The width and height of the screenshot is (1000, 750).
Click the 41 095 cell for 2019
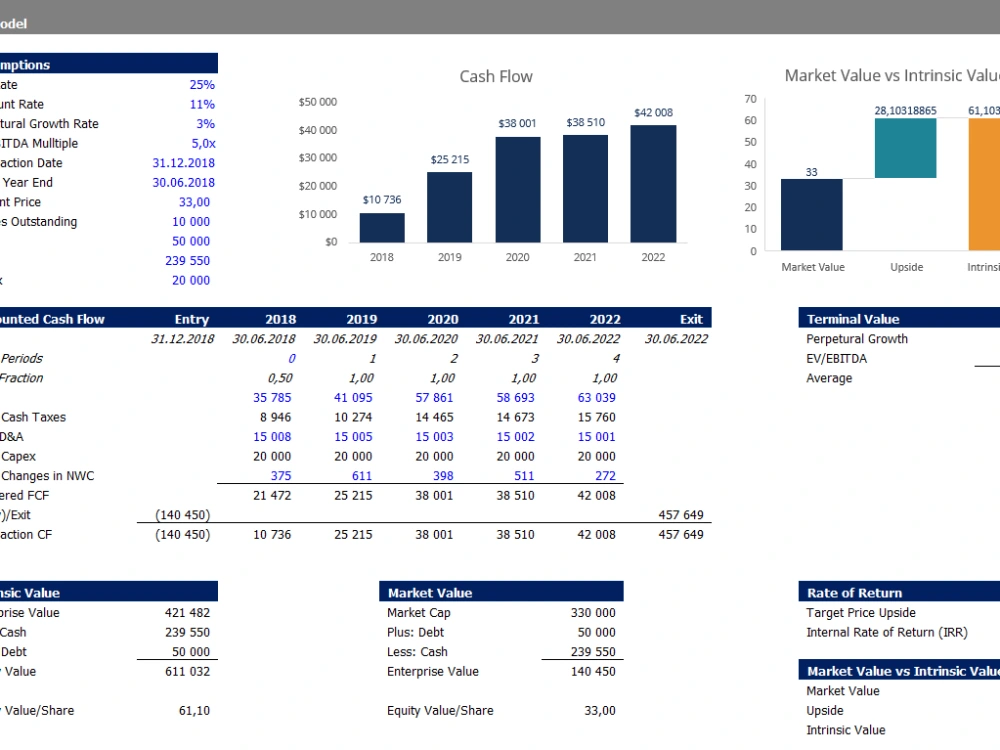click(353, 398)
